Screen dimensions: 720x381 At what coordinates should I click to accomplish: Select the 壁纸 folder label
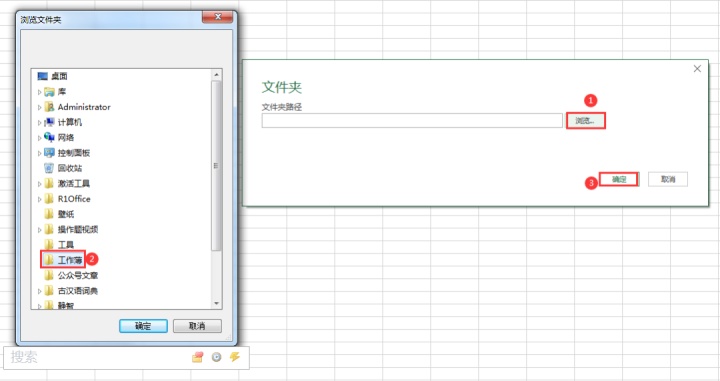[x=66, y=214]
